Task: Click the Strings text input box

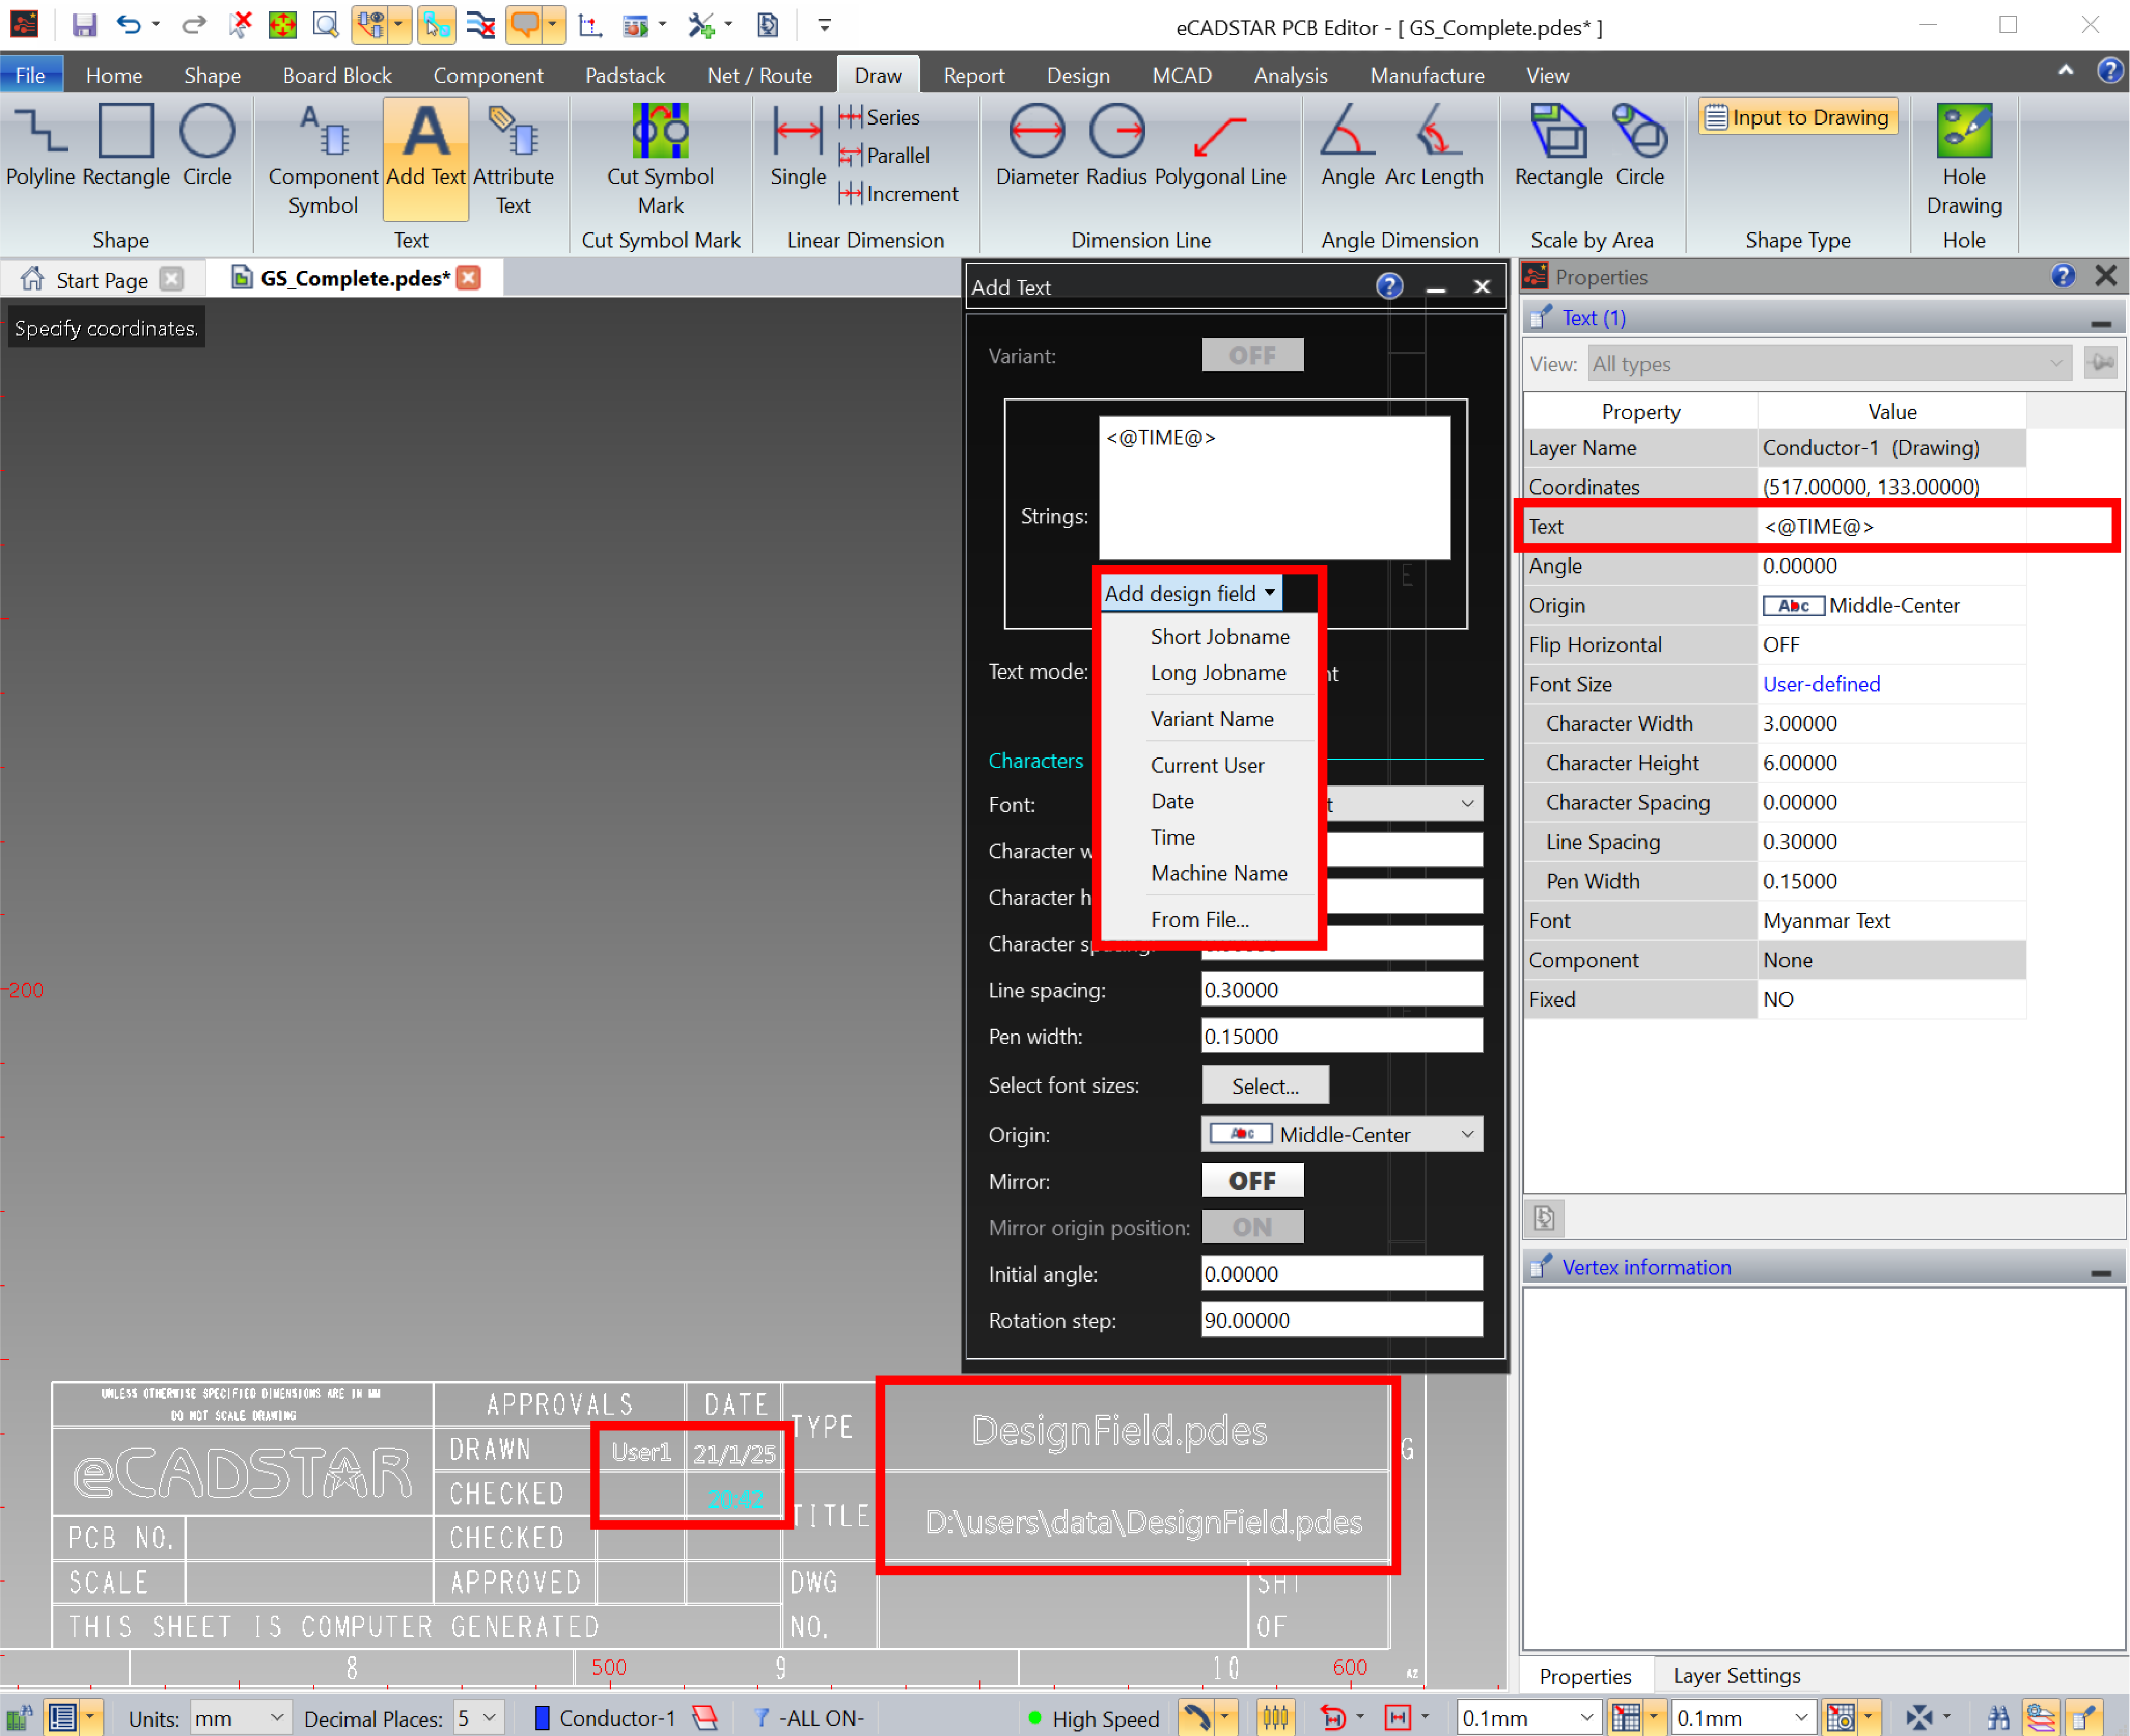Action: (1274, 487)
